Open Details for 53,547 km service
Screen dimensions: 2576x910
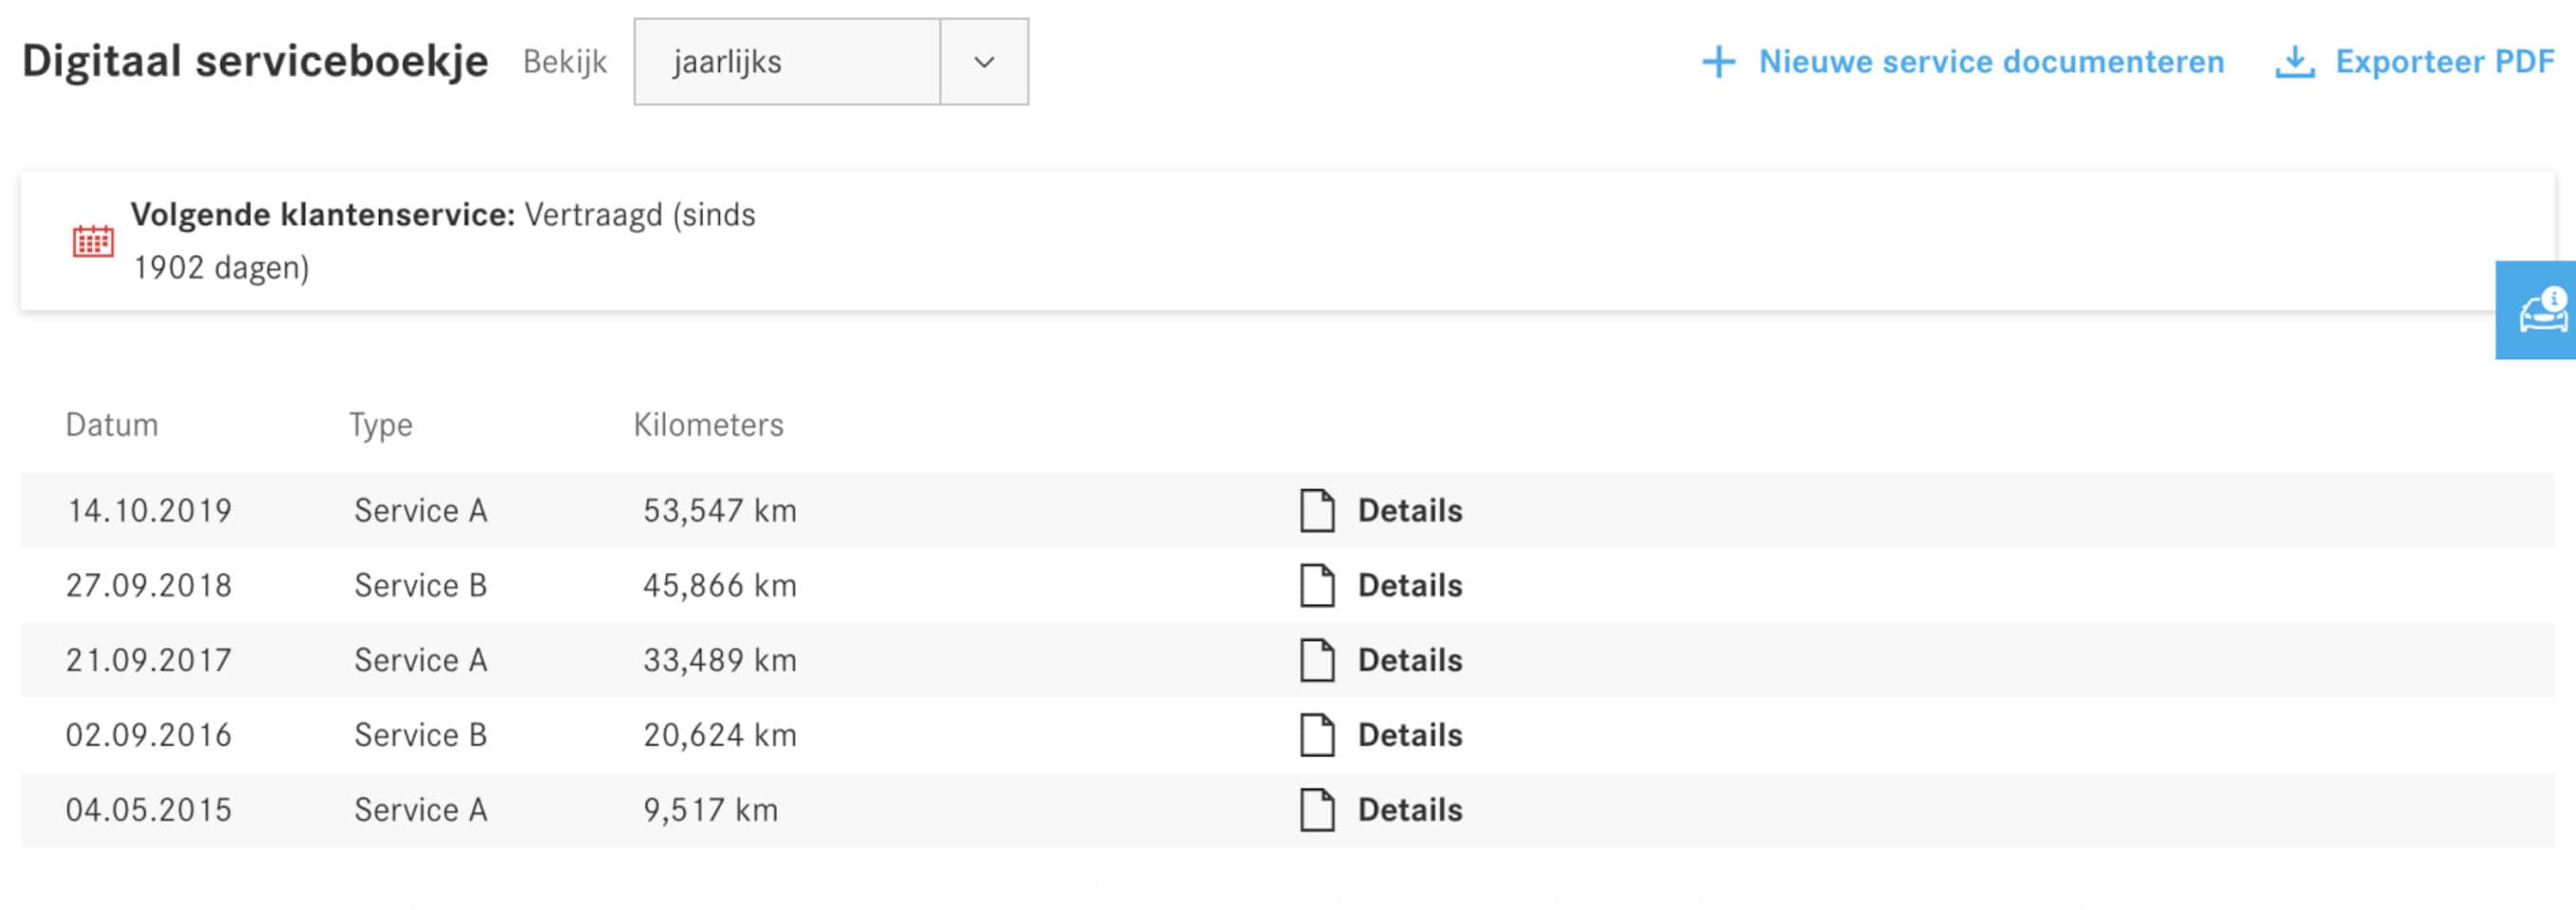(1409, 510)
